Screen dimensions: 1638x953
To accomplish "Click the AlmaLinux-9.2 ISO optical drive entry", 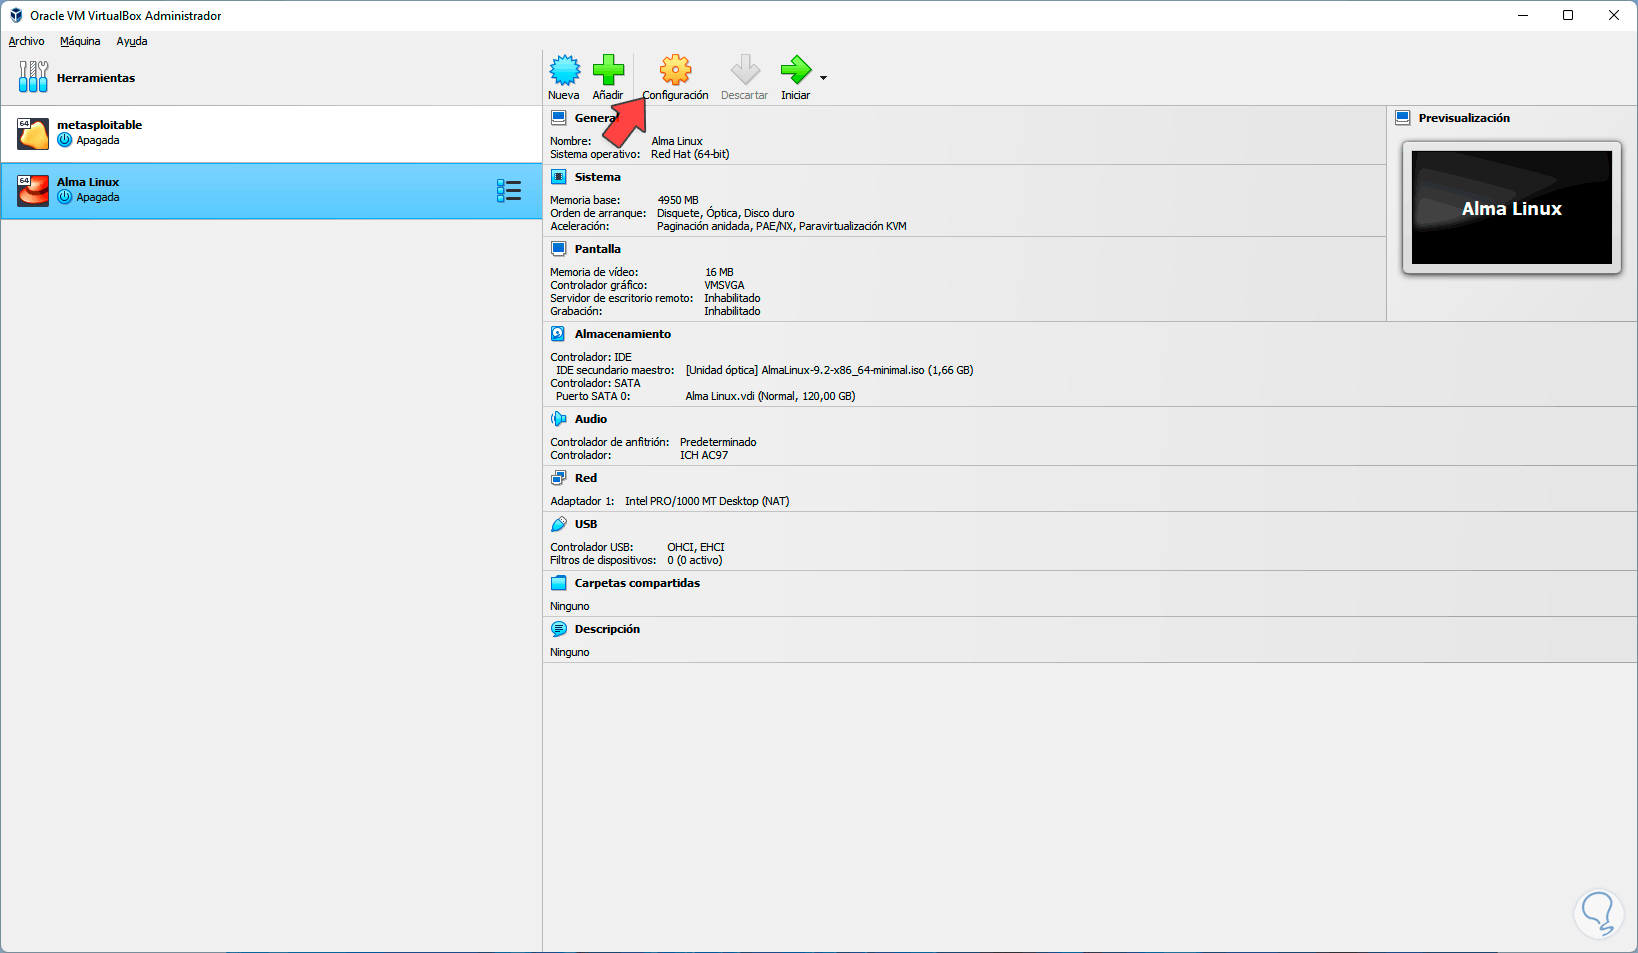I will (829, 370).
